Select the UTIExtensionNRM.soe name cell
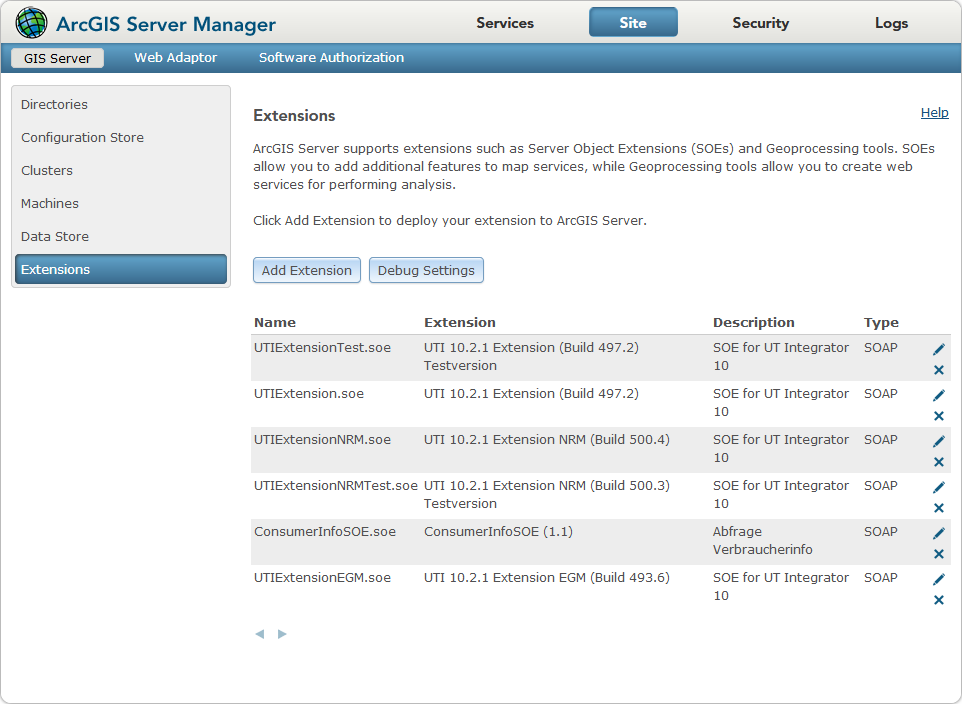 point(322,439)
